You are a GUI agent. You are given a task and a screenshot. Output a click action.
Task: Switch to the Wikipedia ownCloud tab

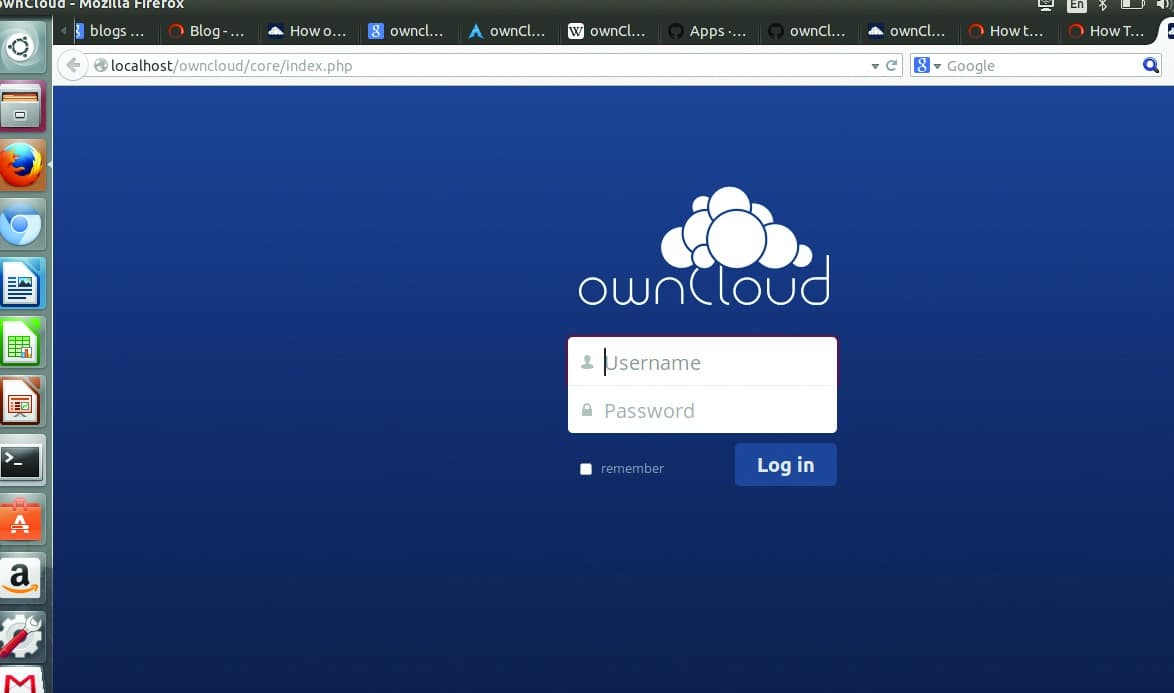pyautogui.click(x=607, y=31)
